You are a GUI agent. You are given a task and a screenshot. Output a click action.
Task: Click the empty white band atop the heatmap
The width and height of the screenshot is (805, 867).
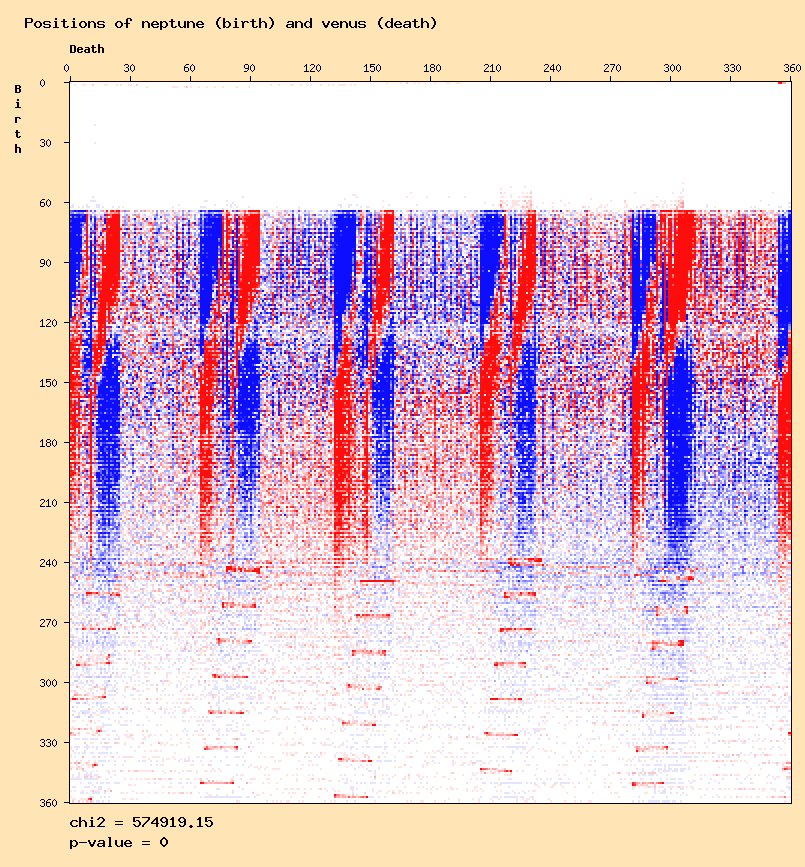[430, 140]
